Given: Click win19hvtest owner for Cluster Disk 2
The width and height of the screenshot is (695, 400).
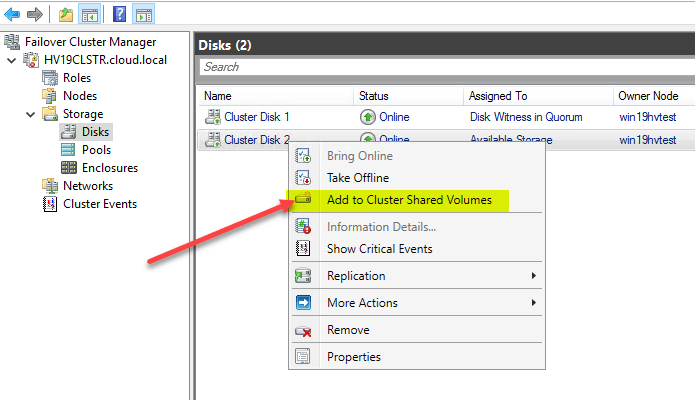Looking at the screenshot, I should coord(648,140).
